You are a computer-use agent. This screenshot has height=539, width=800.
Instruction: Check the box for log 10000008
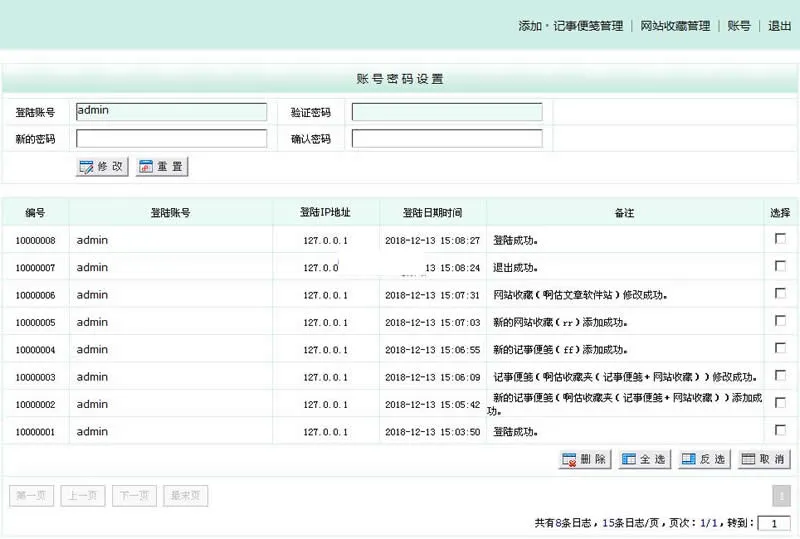pyautogui.click(x=780, y=239)
